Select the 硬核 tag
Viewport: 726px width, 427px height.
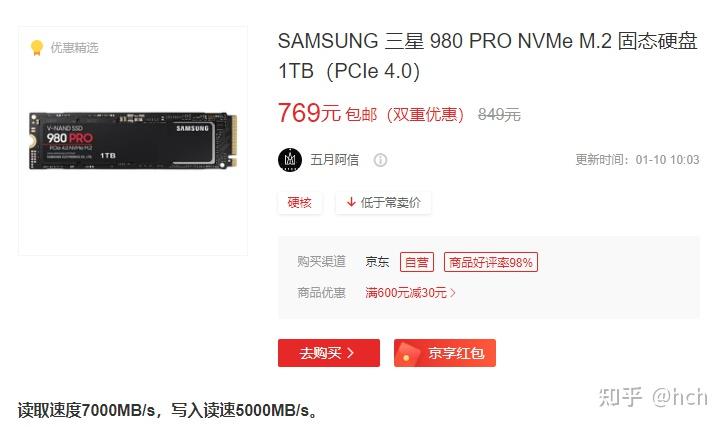point(300,202)
